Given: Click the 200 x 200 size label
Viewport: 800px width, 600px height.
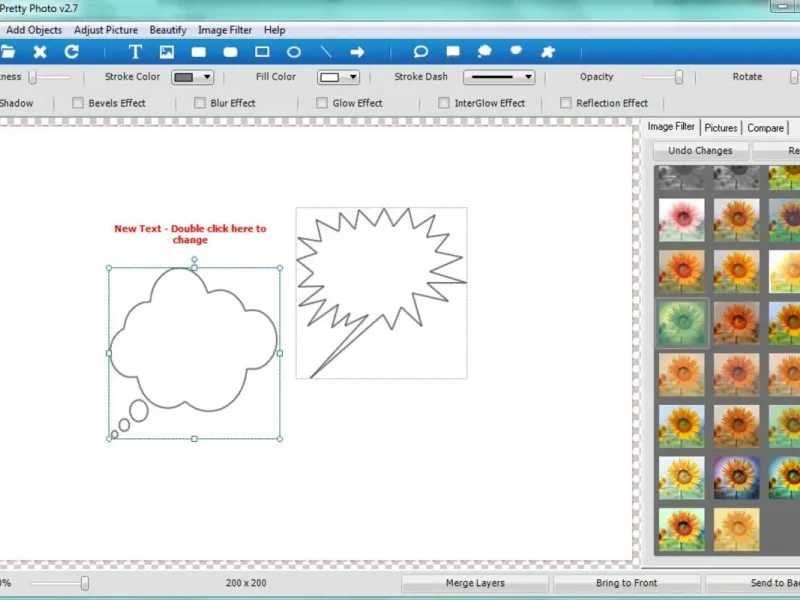Looking at the screenshot, I should (x=246, y=583).
